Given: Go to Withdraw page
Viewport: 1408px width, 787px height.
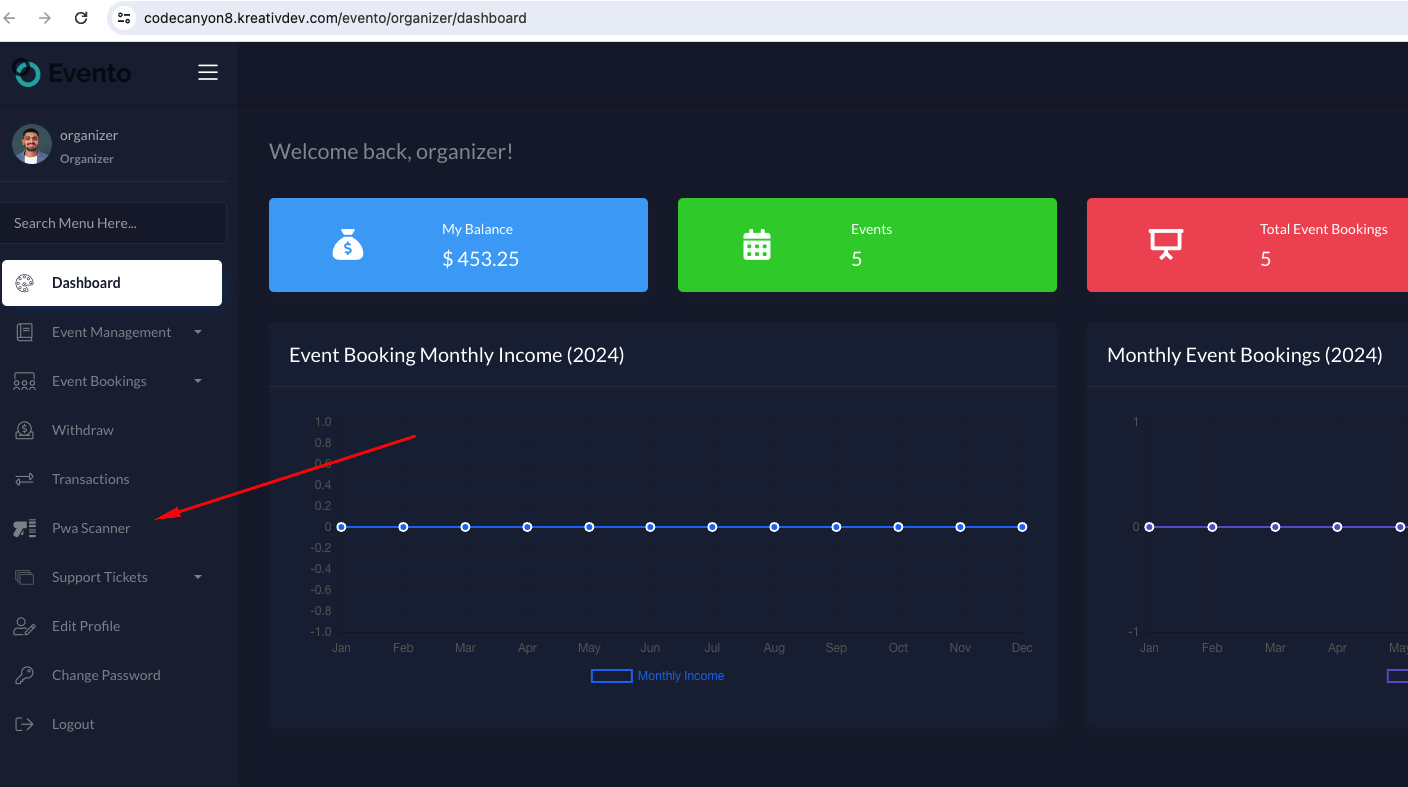Looking at the screenshot, I should tap(83, 430).
